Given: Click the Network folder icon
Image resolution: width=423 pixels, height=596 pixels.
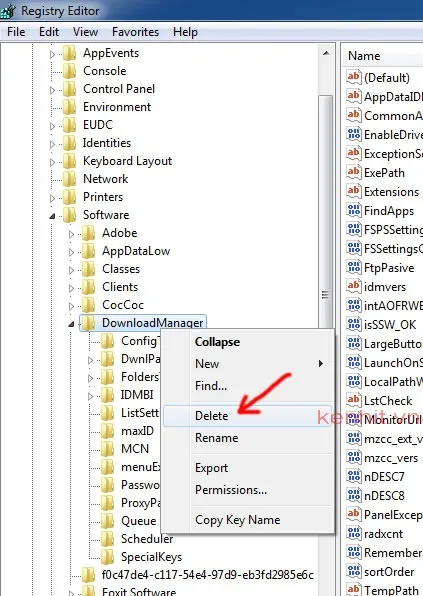Looking at the screenshot, I should tap(70, 179).
